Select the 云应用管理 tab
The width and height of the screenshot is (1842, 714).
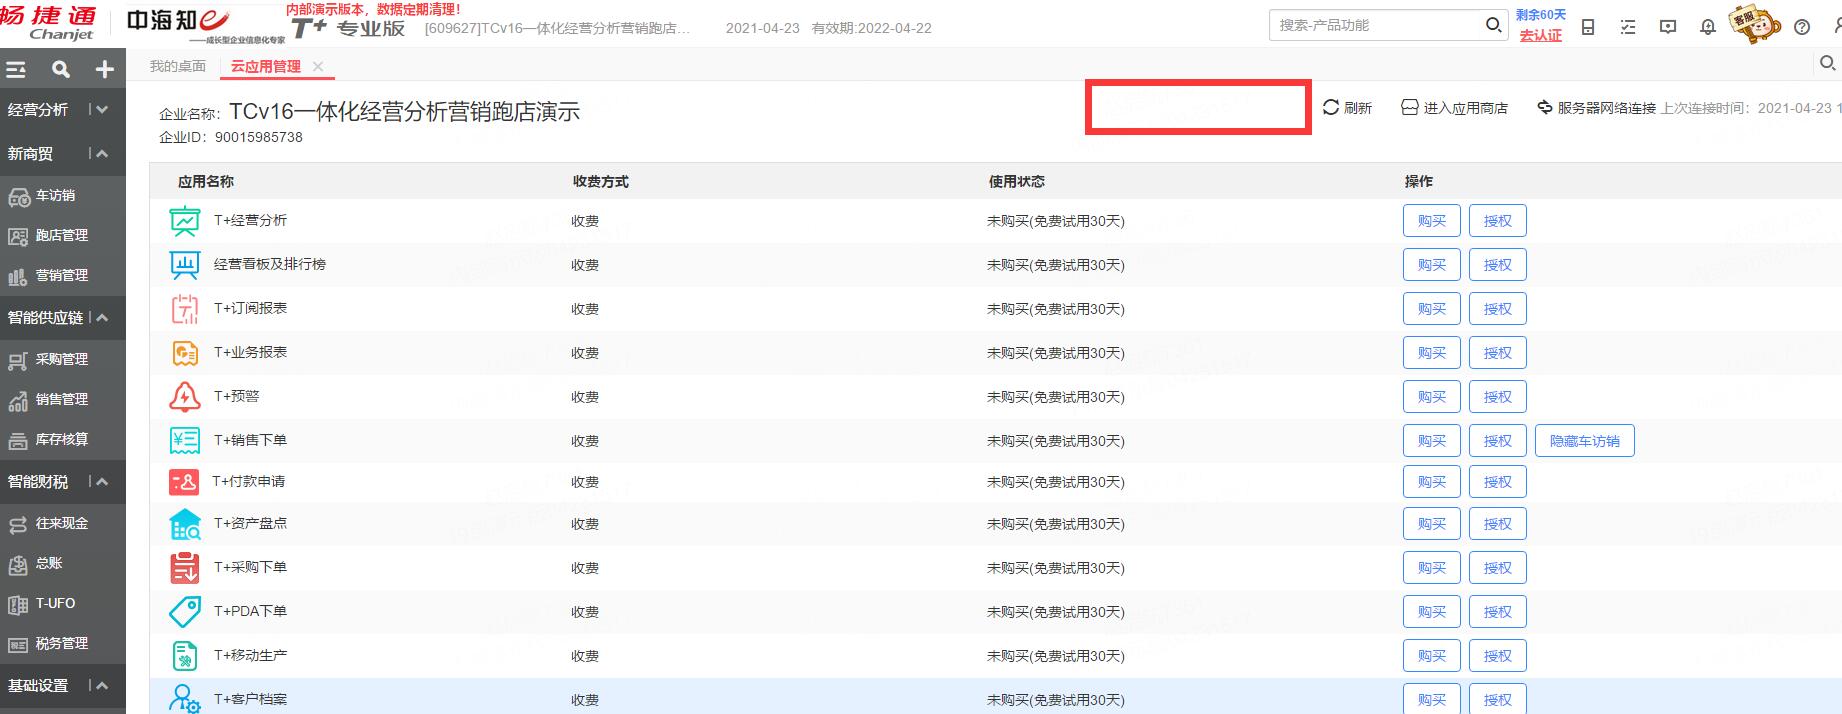coord(266,66)
